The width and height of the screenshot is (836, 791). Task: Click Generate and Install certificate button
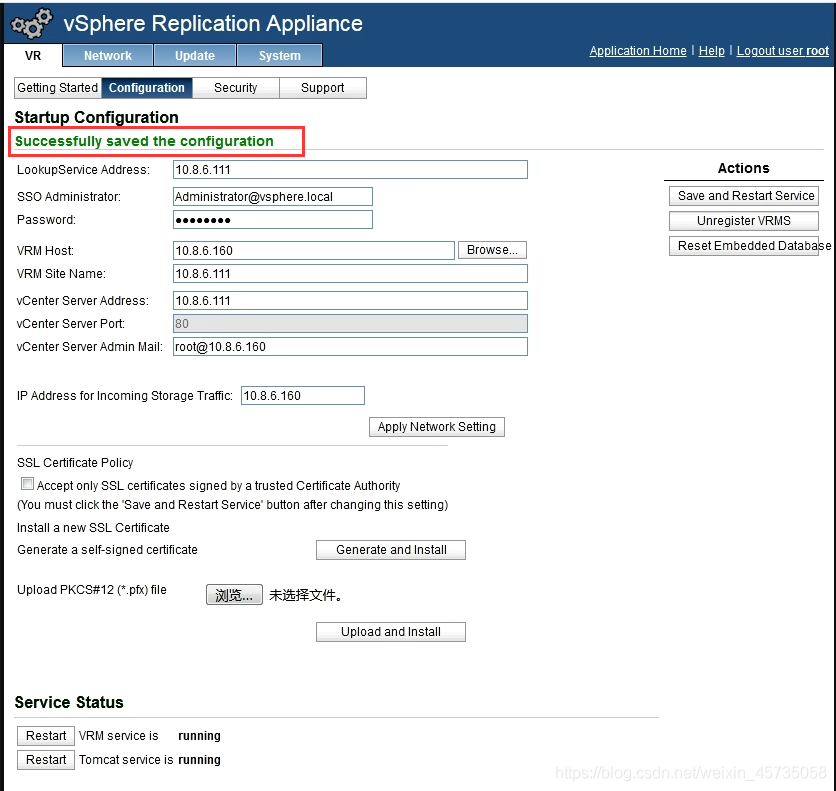391,550
